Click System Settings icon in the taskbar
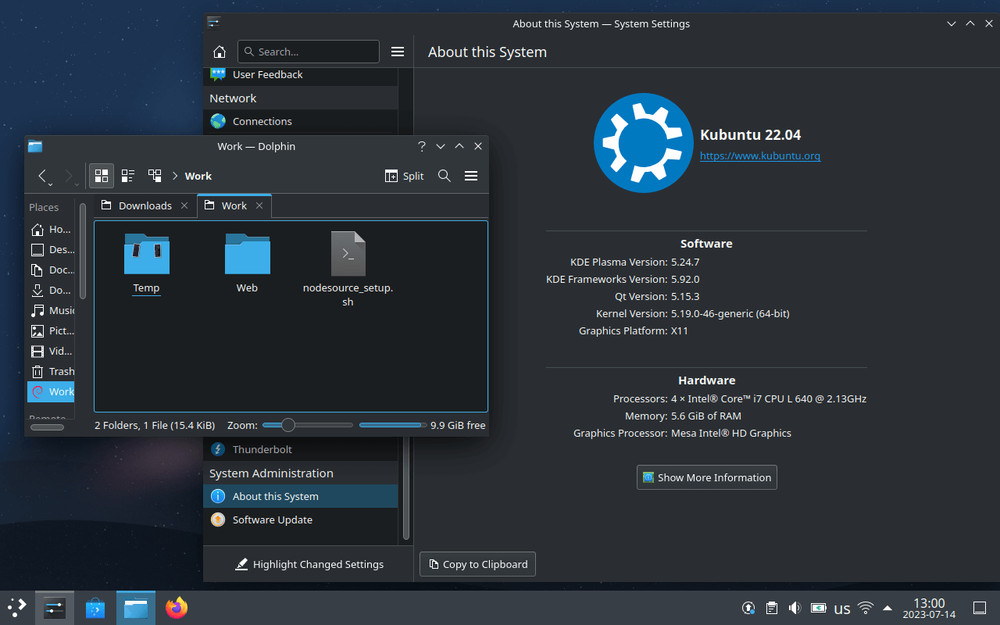The width and height of the screenshot is (1000, 625). pos(54,608)
